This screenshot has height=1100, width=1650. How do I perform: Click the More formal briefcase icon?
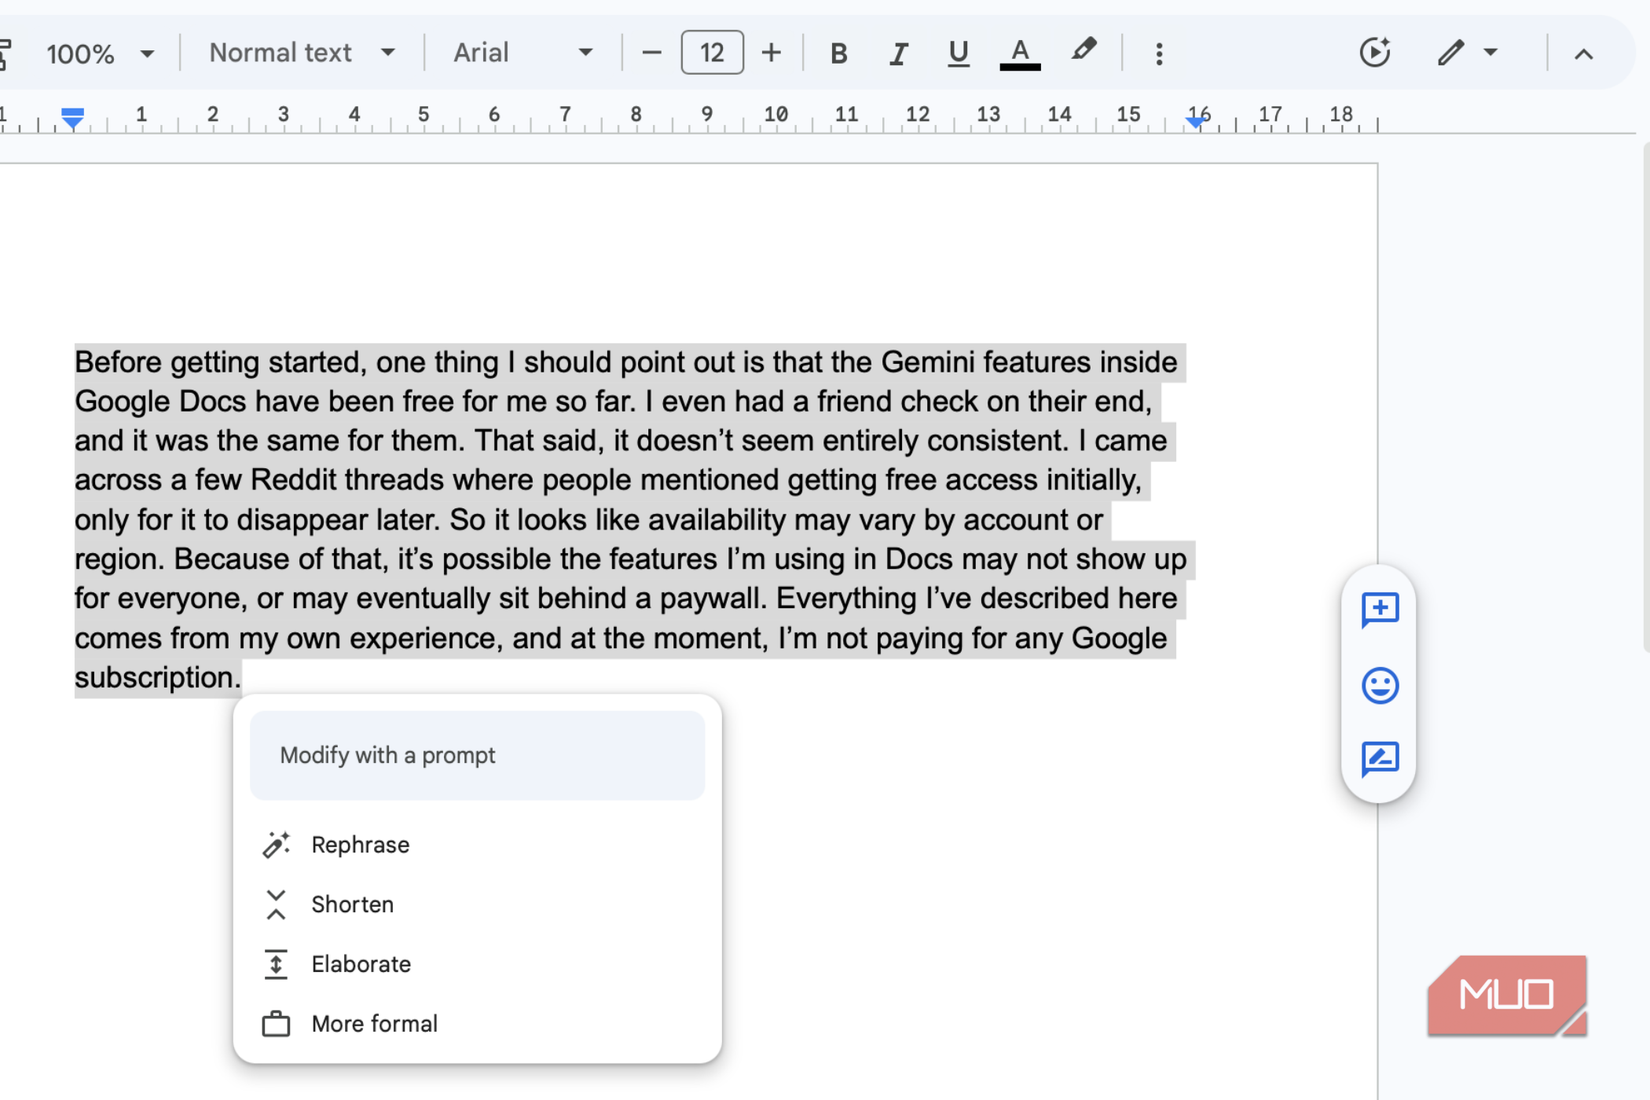[276, 1024]
